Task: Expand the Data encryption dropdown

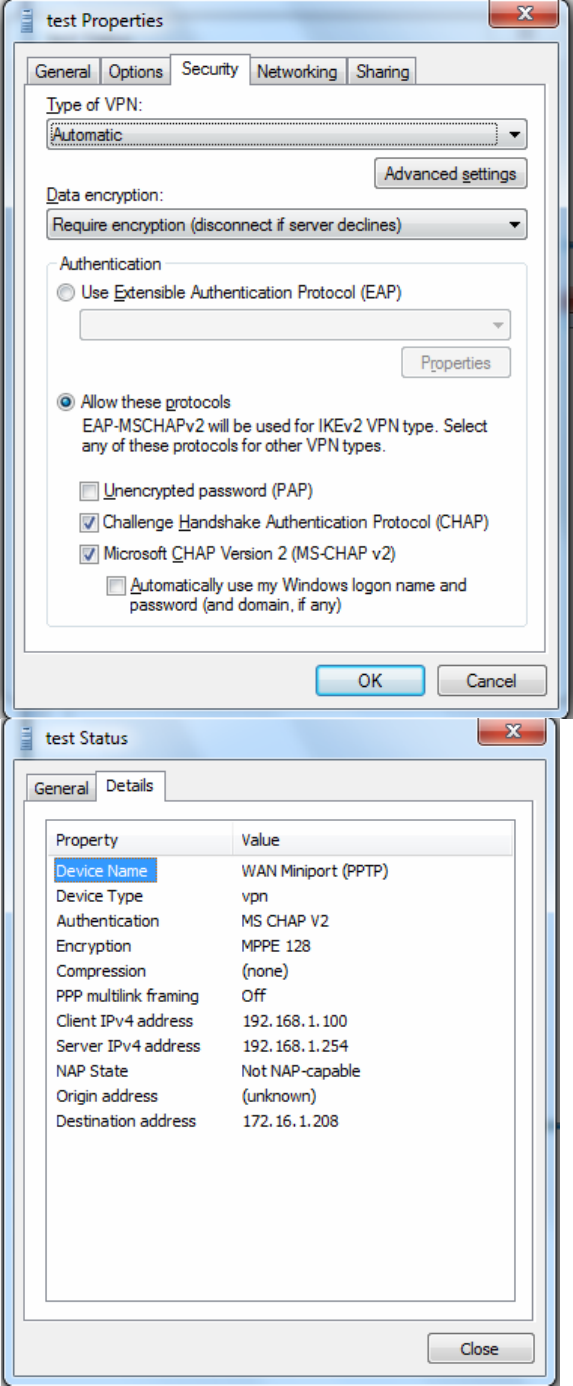Action: pyautogui.click(x=287, y=225)
